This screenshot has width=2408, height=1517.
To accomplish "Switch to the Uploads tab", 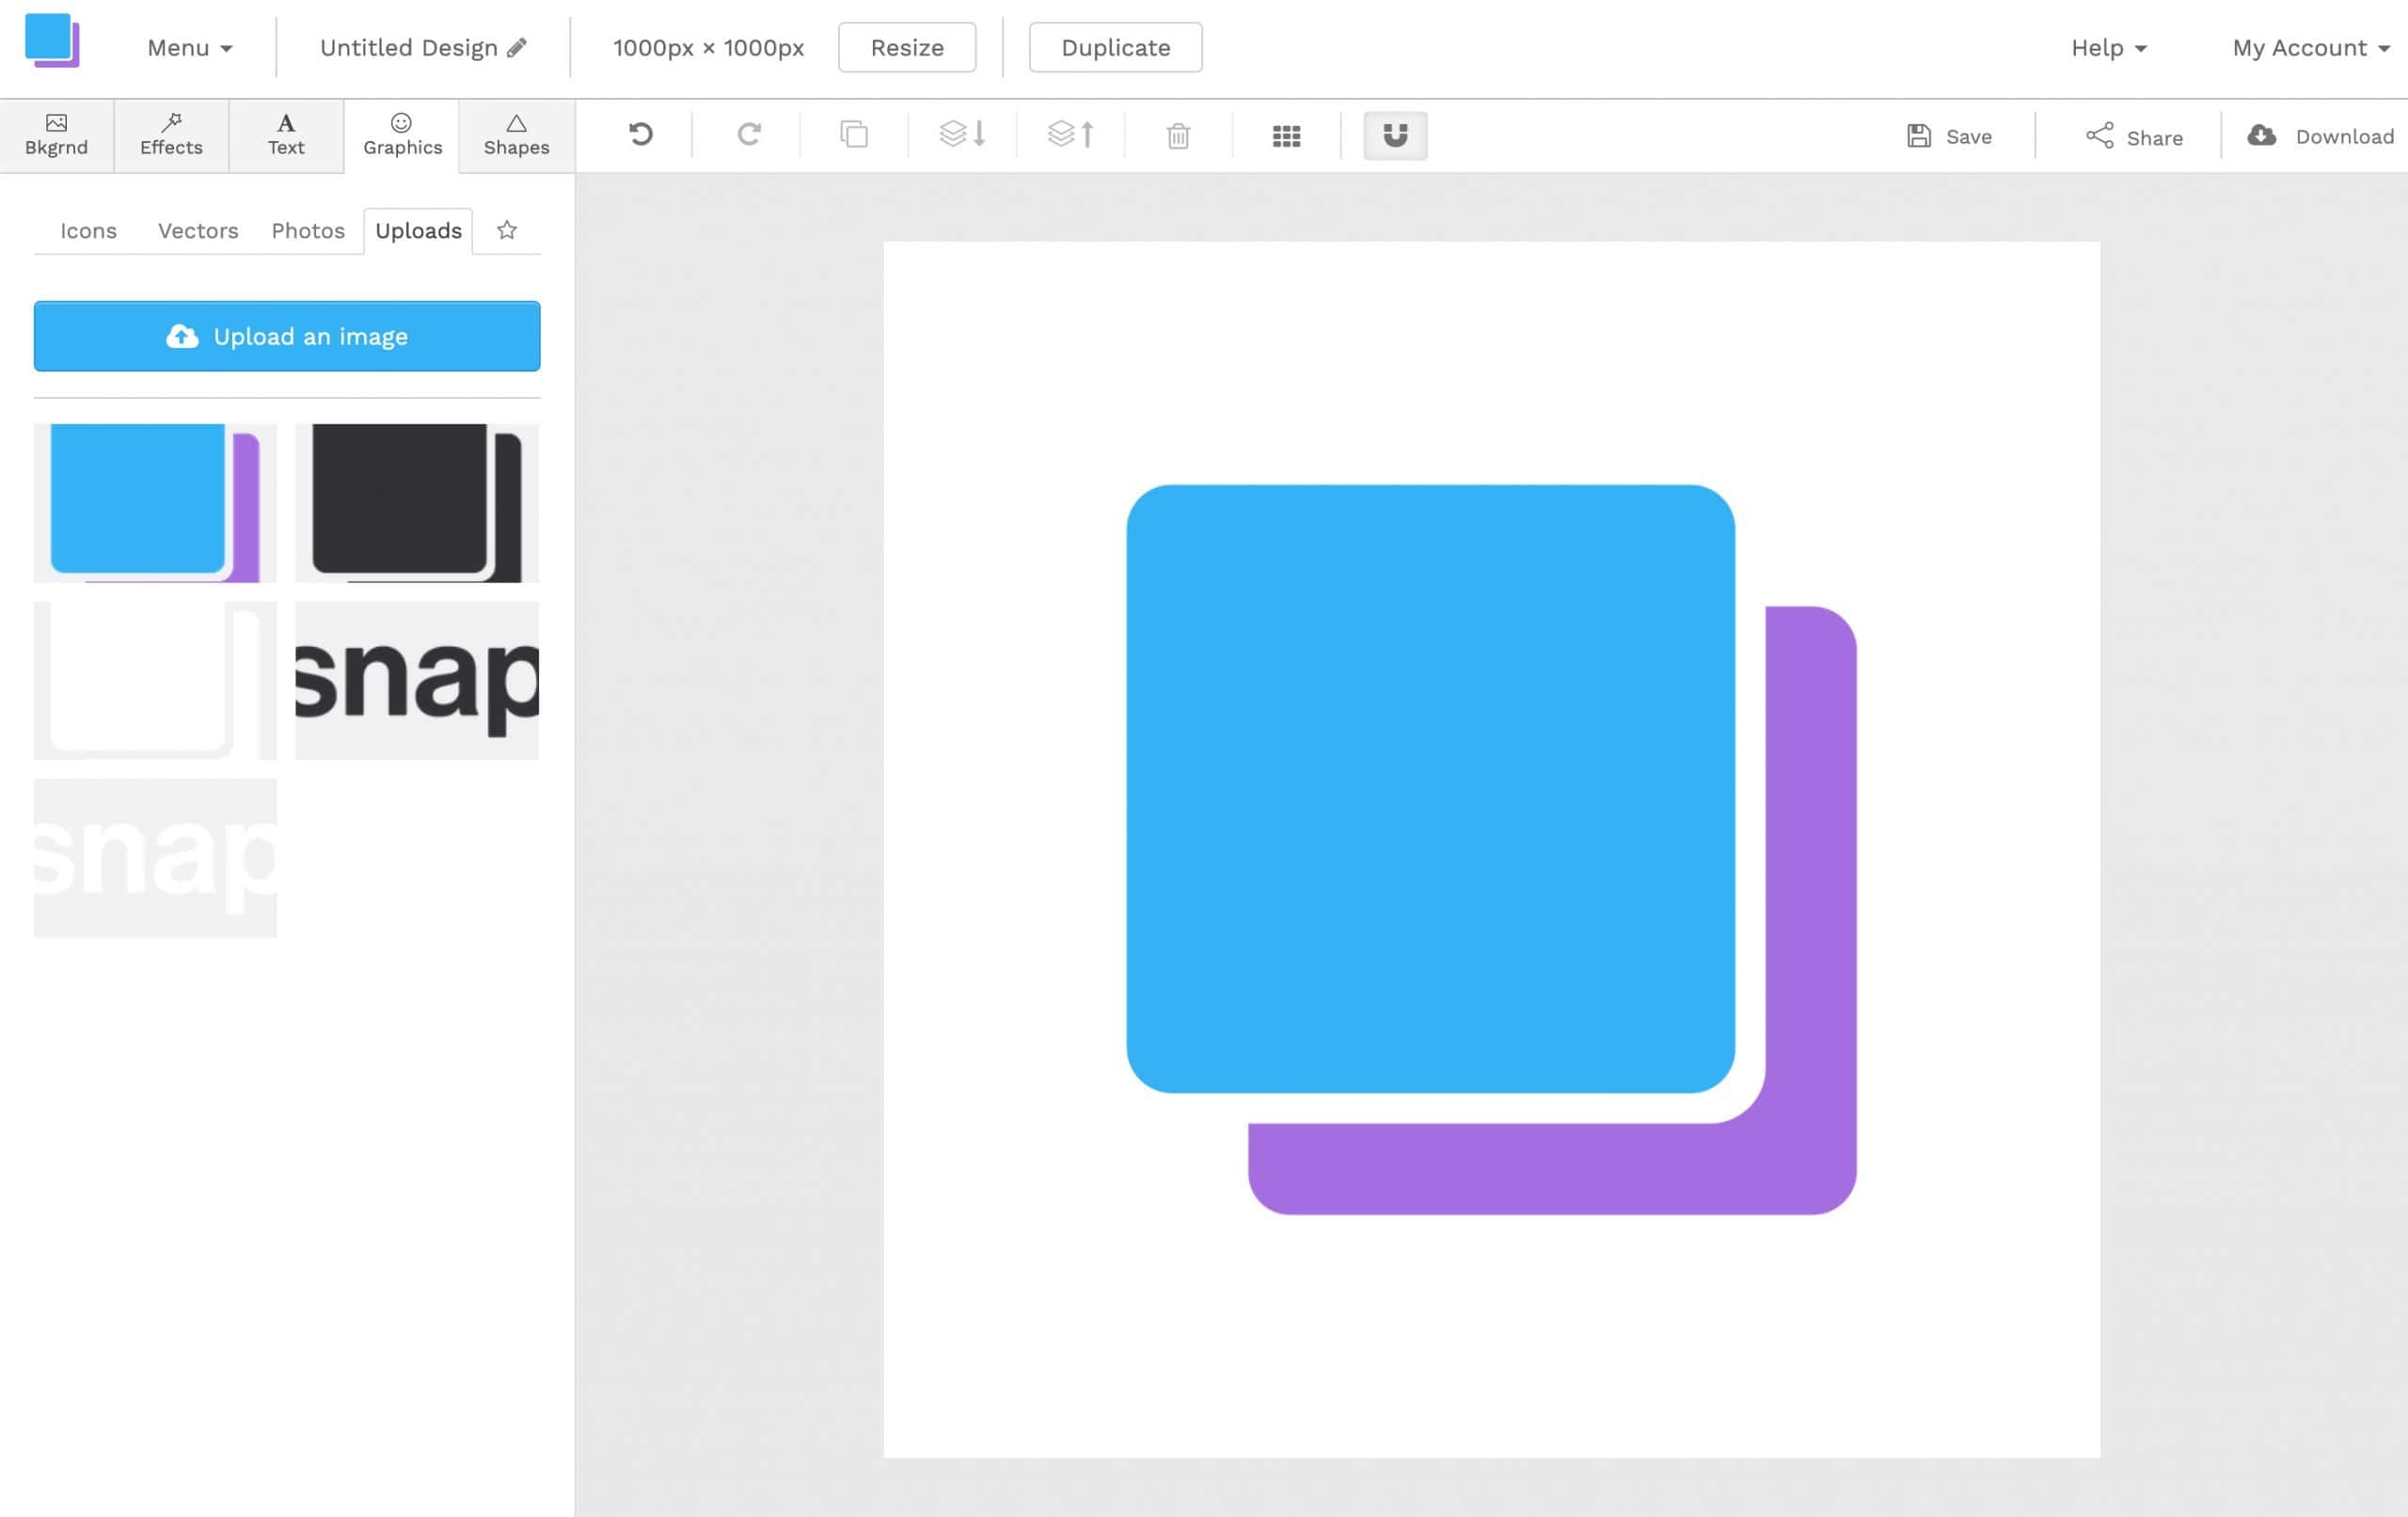I will pyautogui.click(x=418, y=229).
